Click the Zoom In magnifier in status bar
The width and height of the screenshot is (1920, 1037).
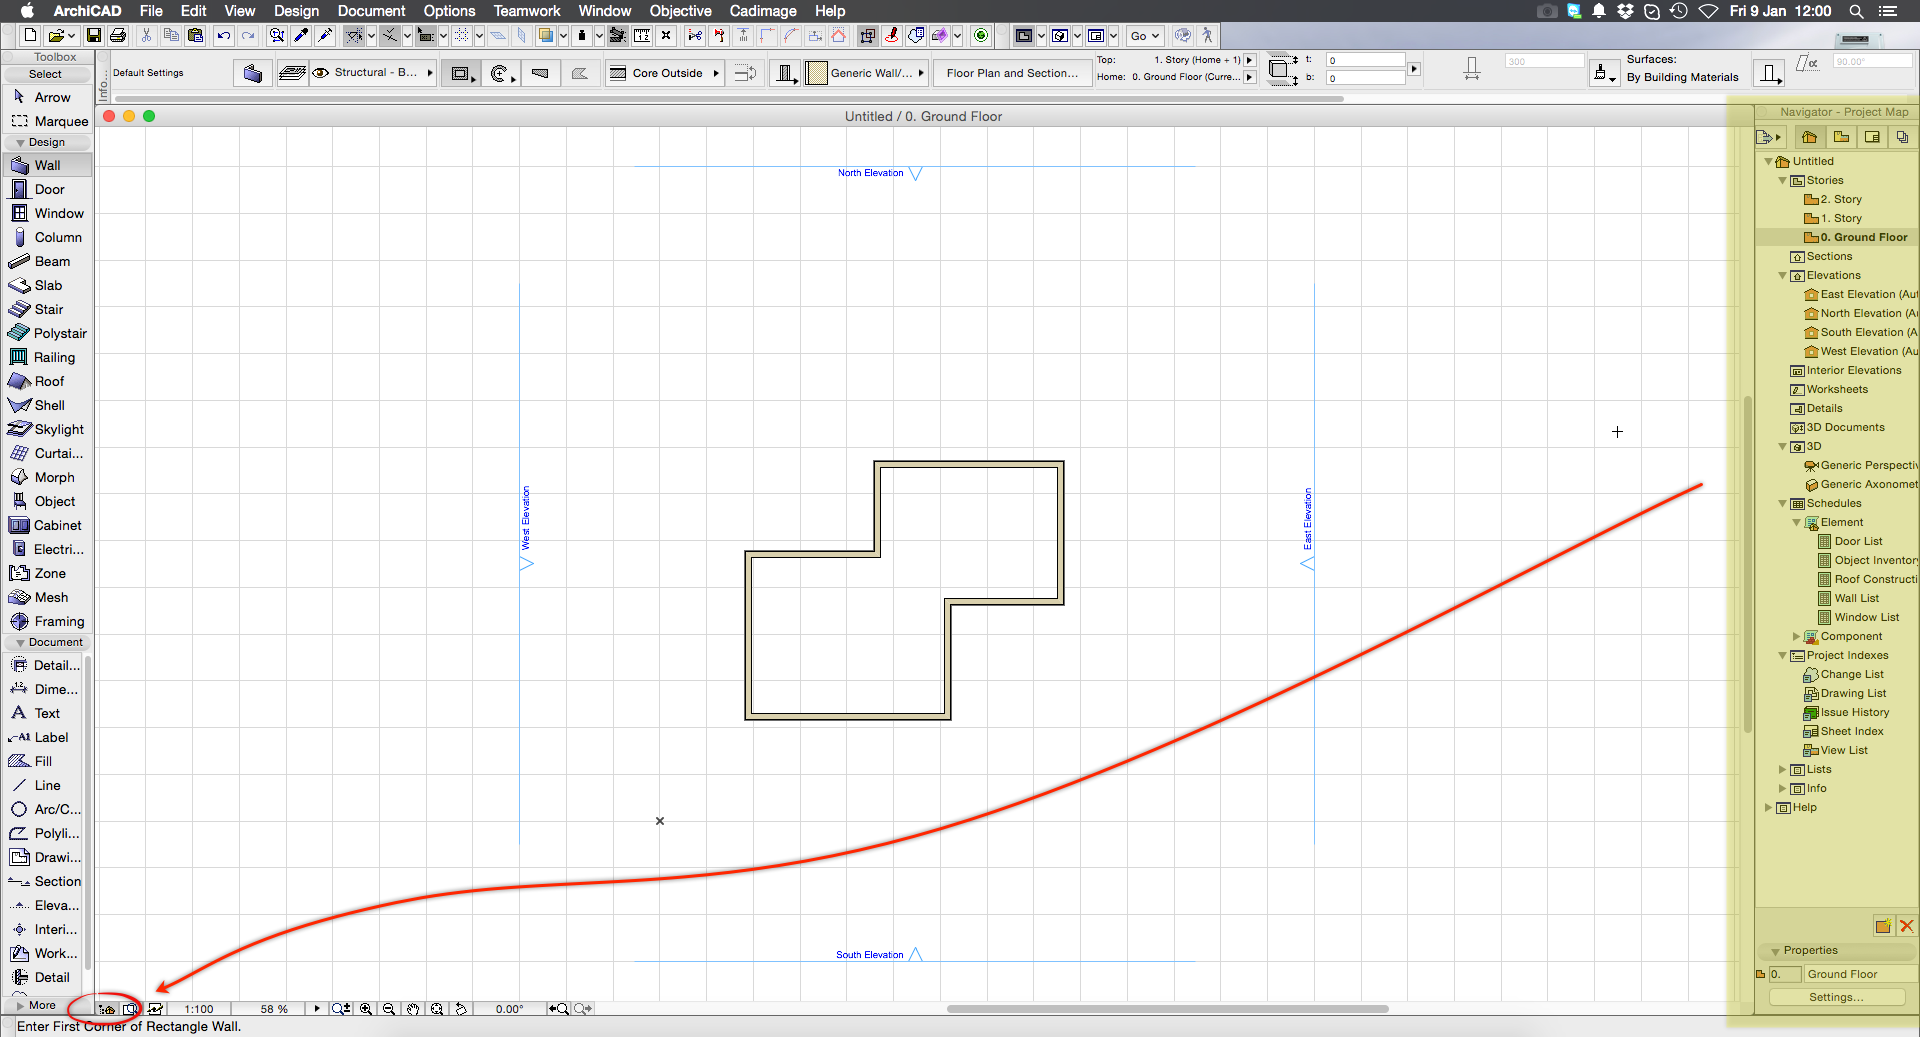pyautogui.click(x=366, y=1009)
